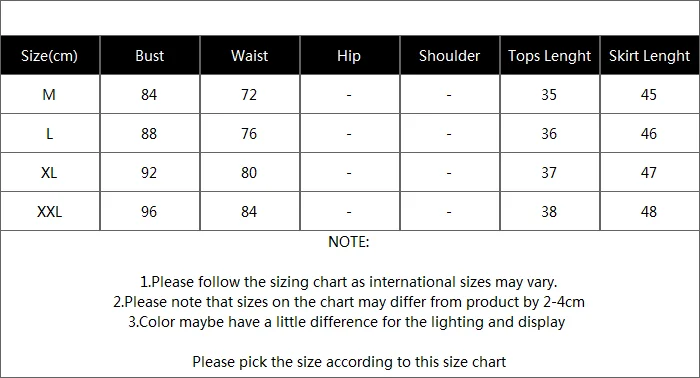The image size is (700, 378).
Task: Click bust value 92 for XL
Action: [149, 173]
